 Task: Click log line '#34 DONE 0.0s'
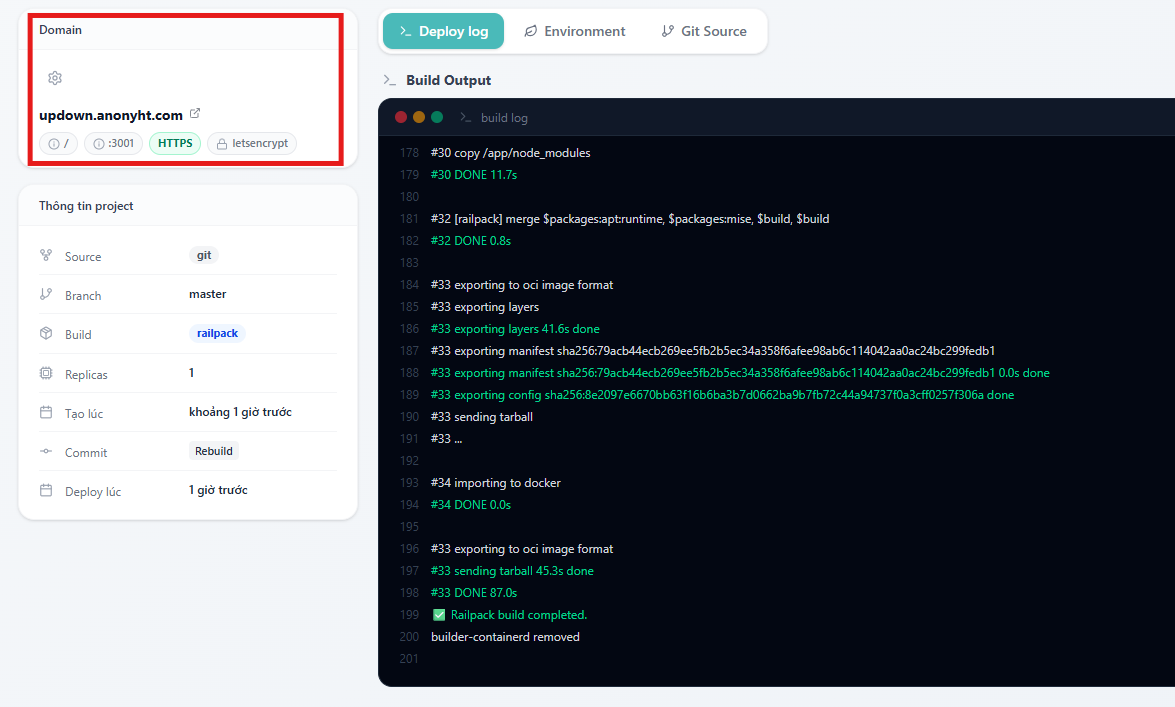[x=471, y=505]
